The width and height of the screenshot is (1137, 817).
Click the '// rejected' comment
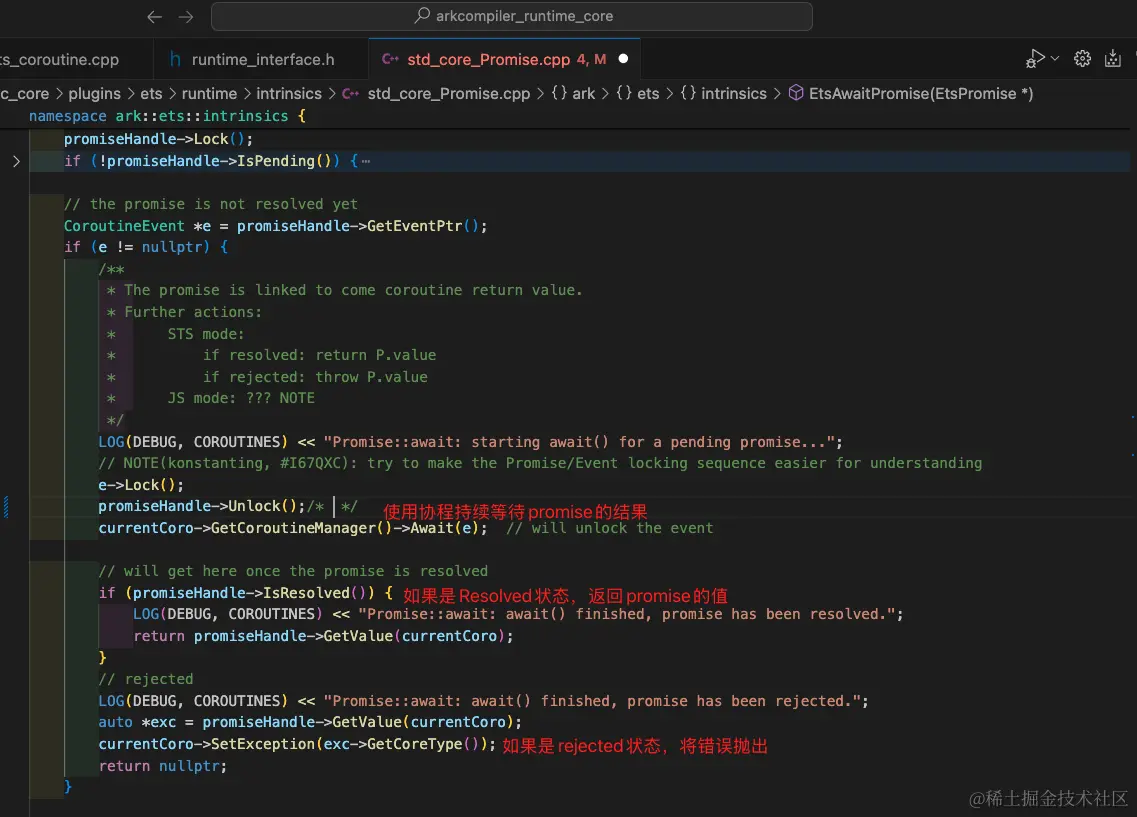tap(146, 679)
